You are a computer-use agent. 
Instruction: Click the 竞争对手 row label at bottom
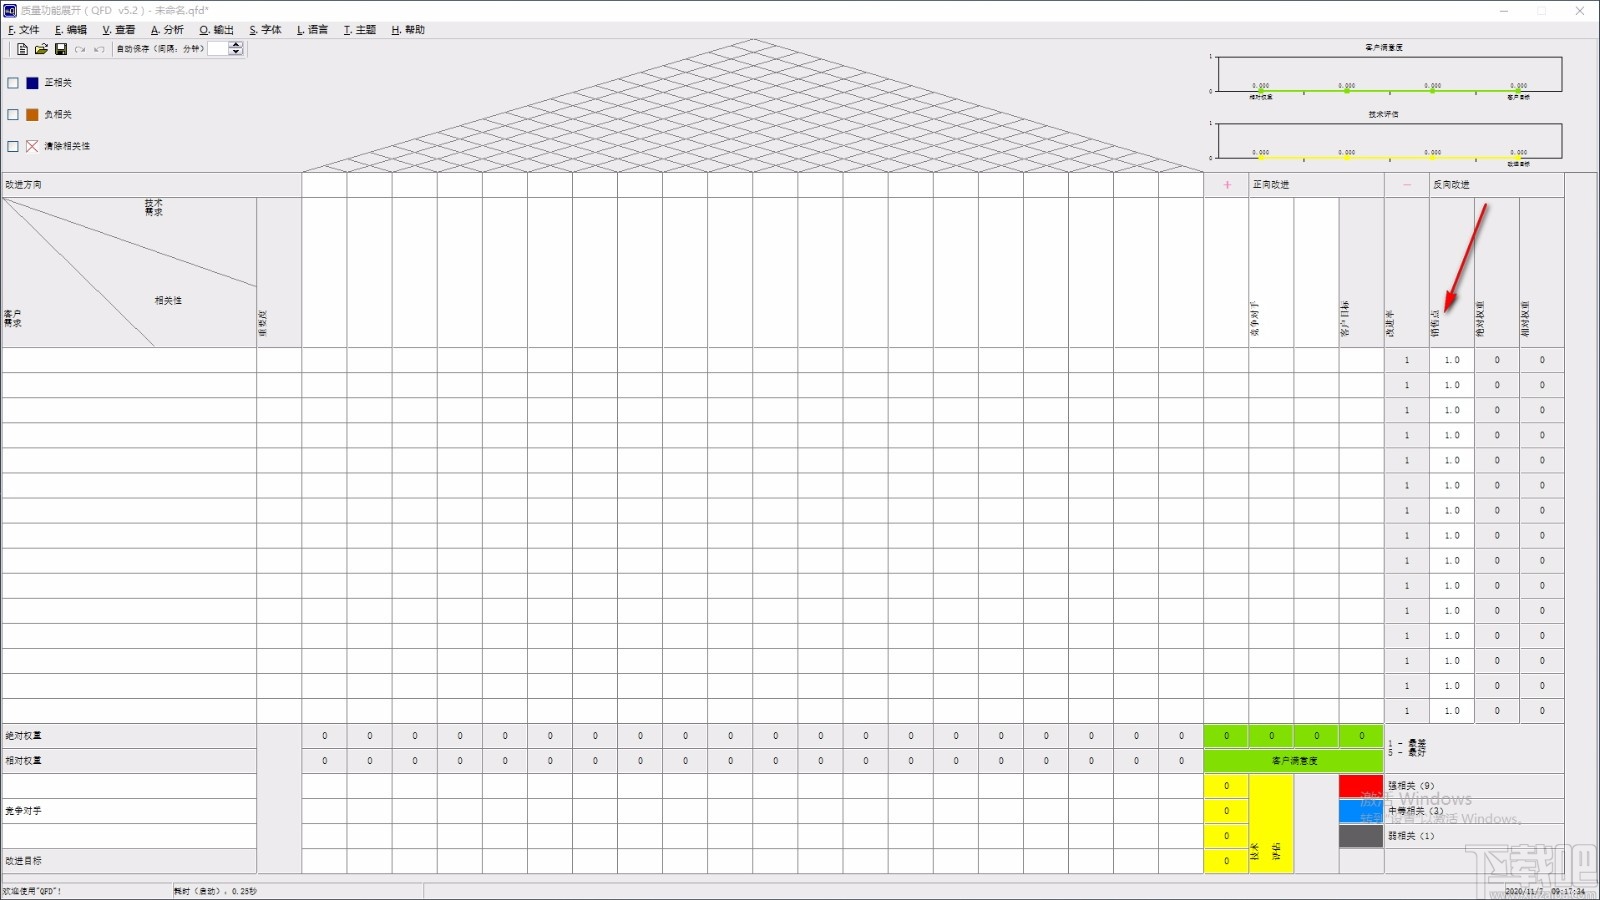129,811
